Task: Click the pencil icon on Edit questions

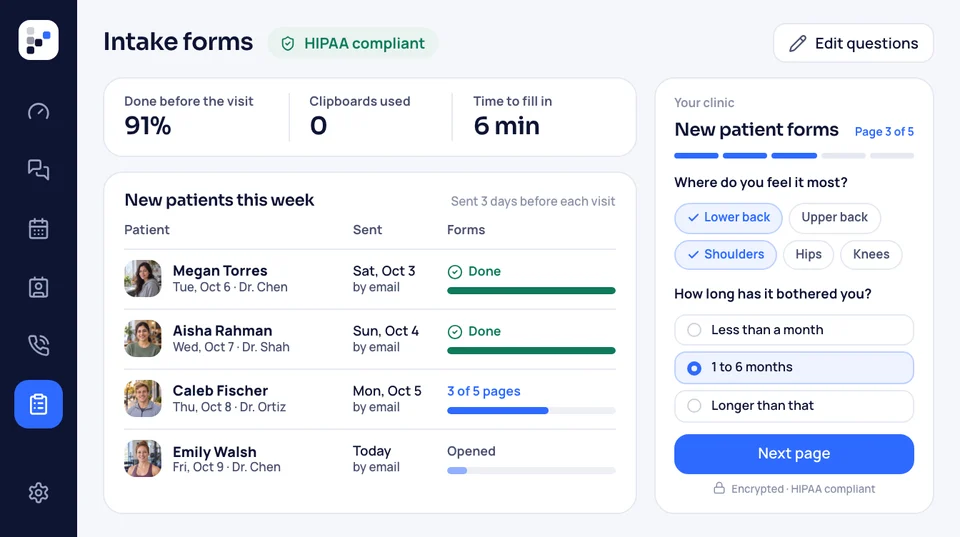Action: point(797,43)
